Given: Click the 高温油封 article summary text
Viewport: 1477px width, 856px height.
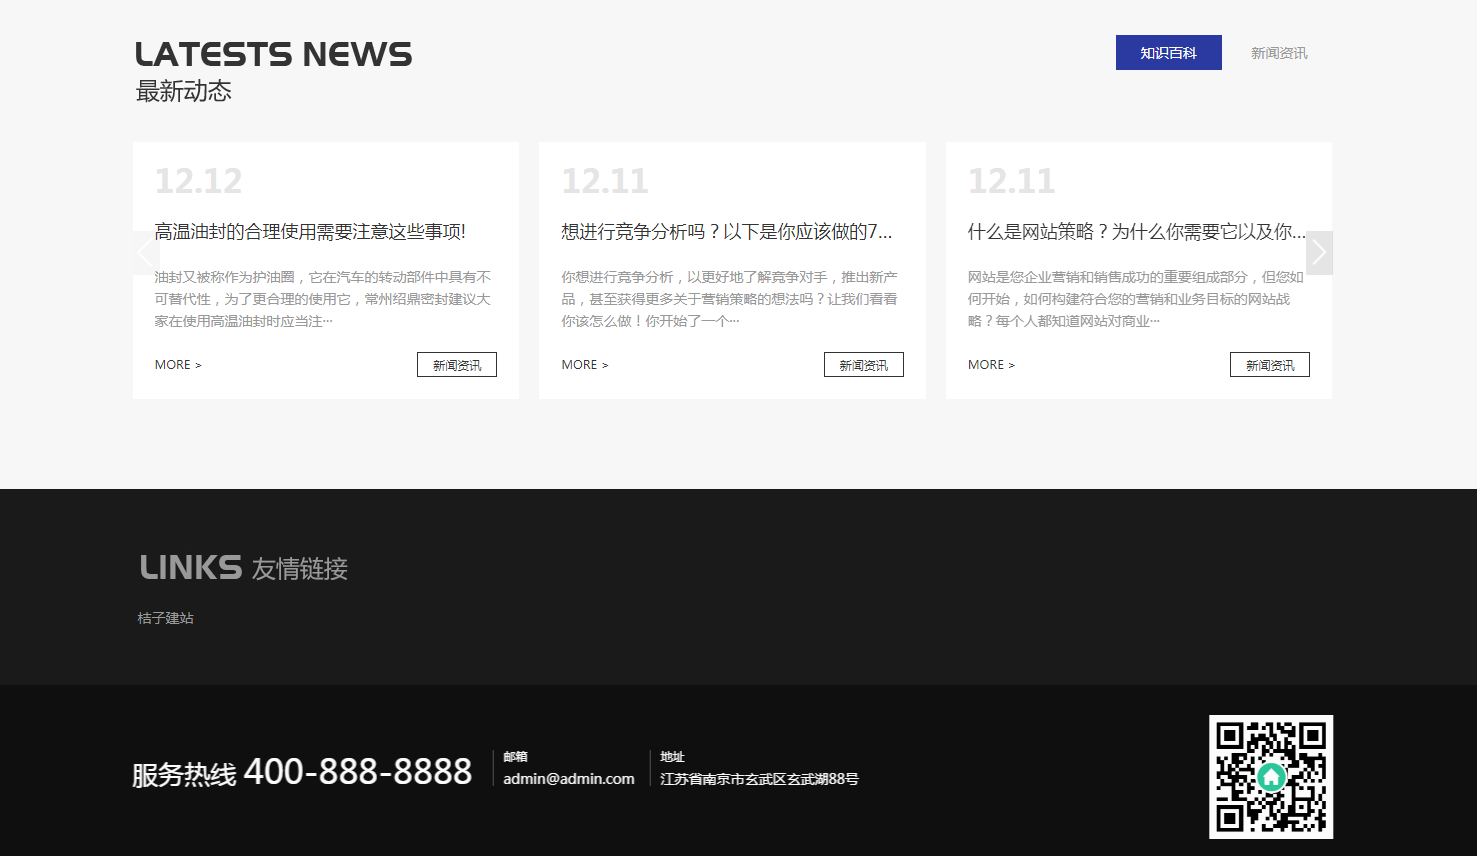Looking at the screenshot, I should tap(323, 299).
